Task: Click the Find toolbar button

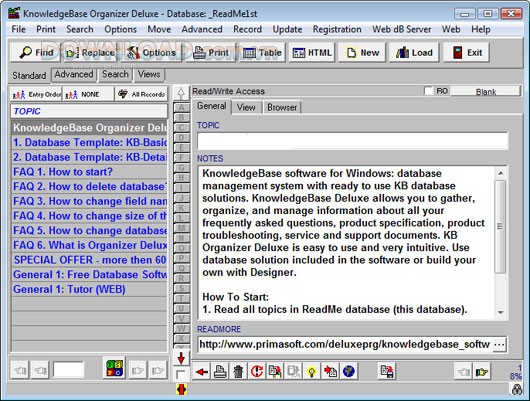Action: [x=35, y=52]
